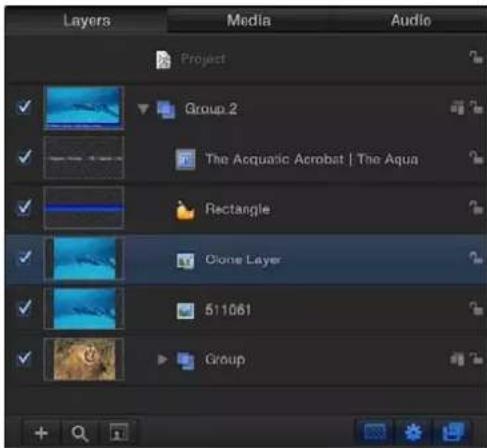The image size is (487, 448).
Task: Select The Acquatic Acrobat text layer name
Action: tap(312, 159)
